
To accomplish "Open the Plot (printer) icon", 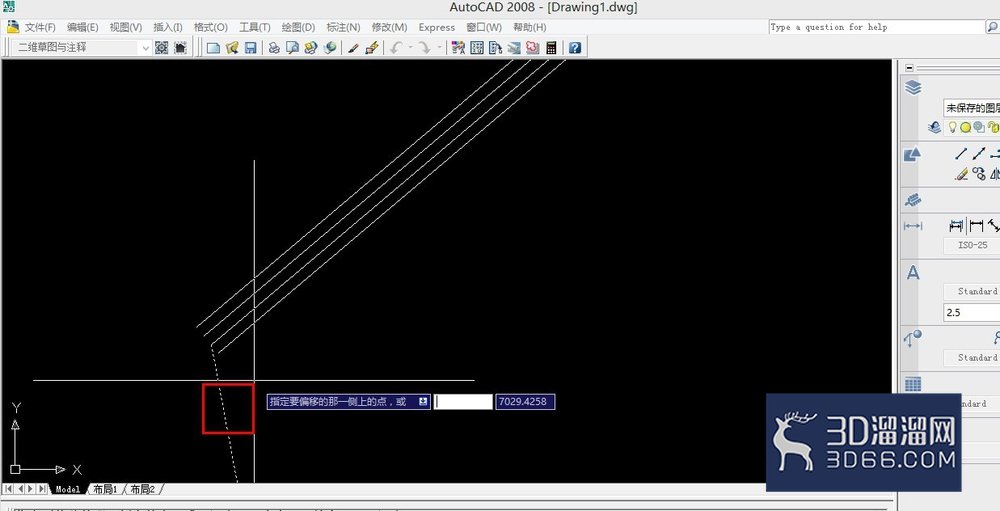I will coord(274,48).
